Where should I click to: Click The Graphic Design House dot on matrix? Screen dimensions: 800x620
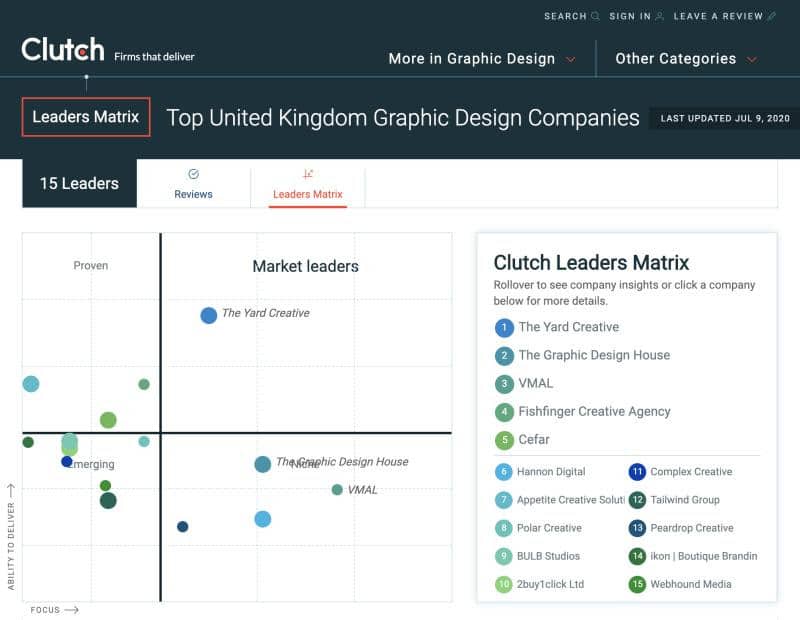tap(263, 464)
